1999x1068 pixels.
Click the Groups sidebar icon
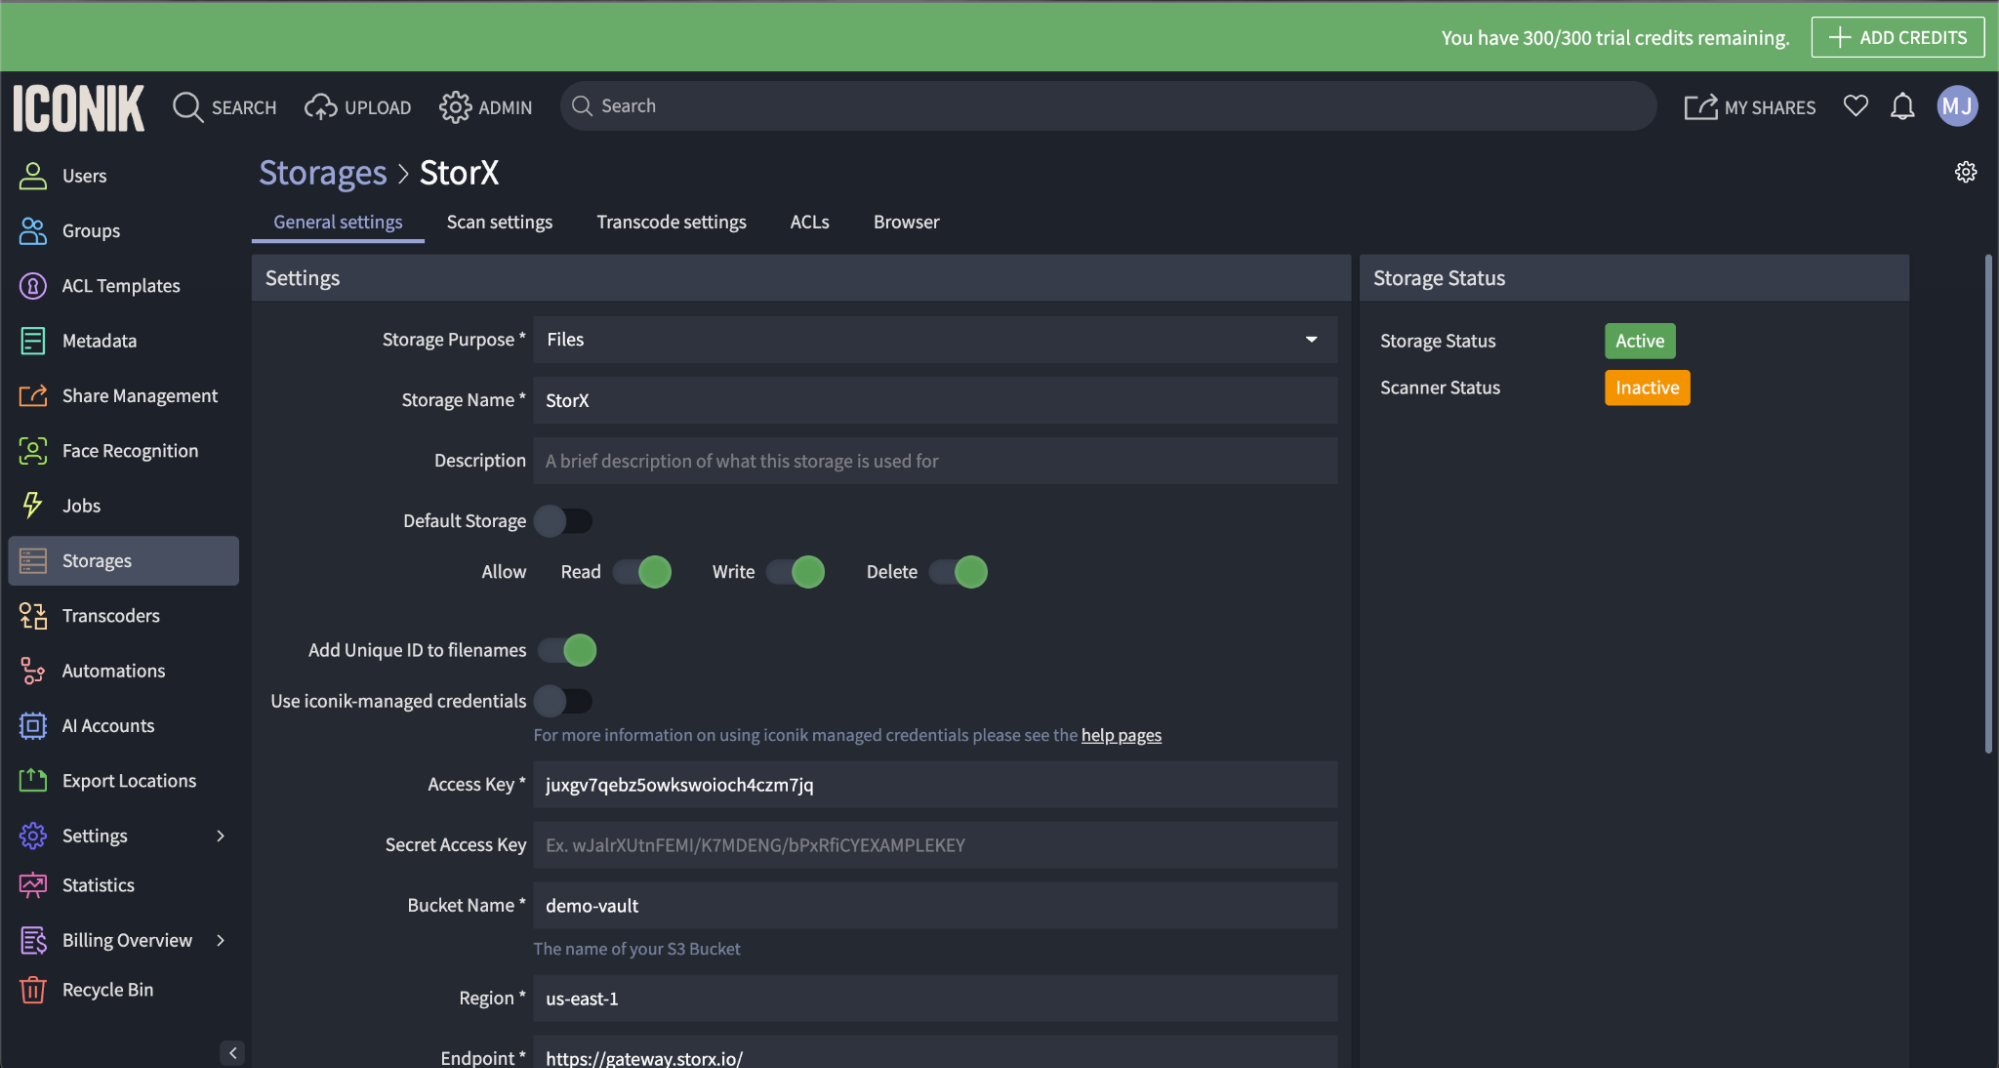33,231
